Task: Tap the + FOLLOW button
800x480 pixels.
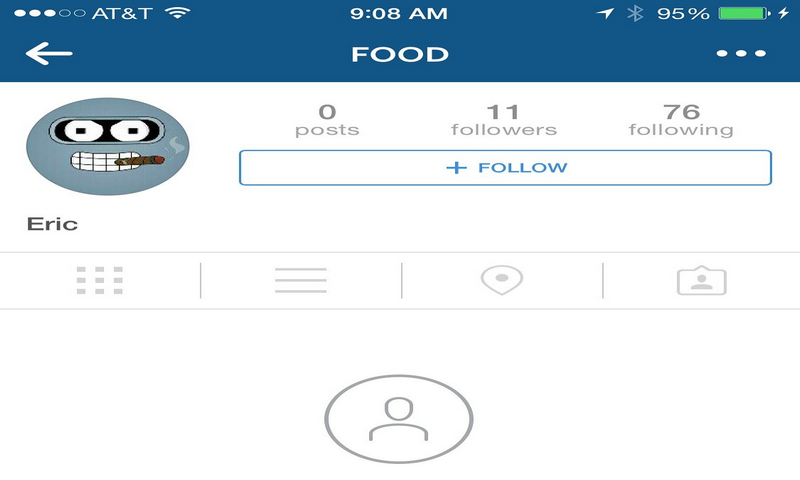Action: (505, 167)
